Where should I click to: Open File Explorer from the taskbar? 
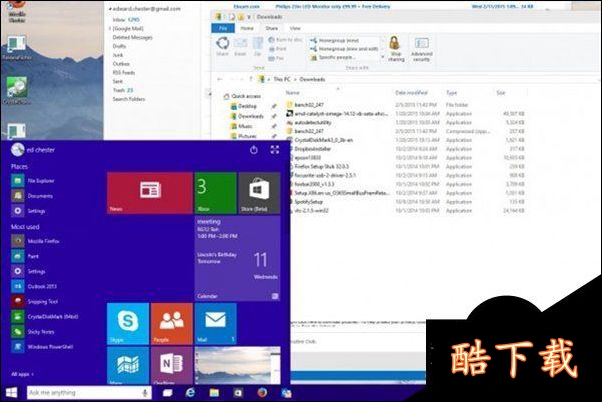pos(214,392)
